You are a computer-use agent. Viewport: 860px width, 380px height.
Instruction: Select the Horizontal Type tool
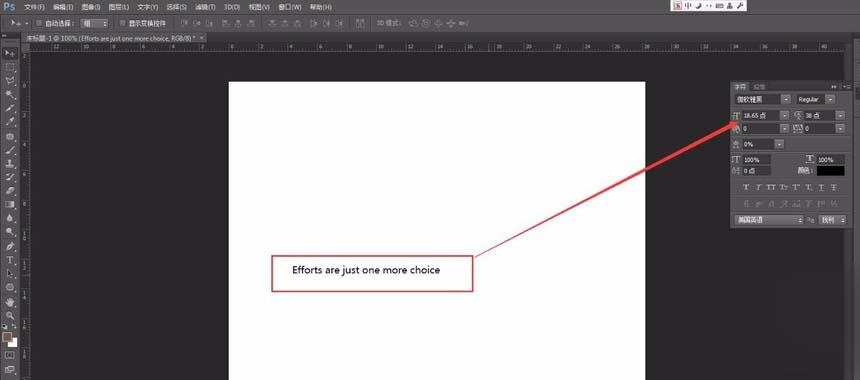click(x=10, y=259)
